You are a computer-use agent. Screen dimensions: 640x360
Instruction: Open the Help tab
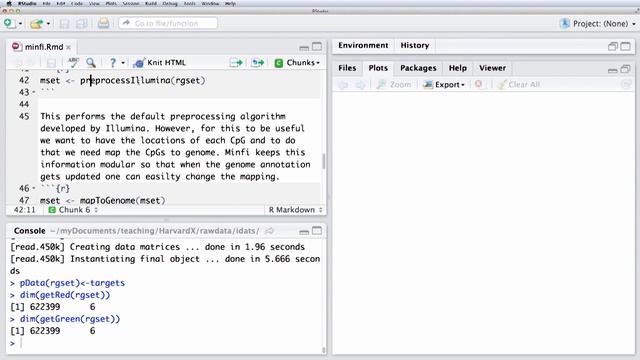(458, 68)
